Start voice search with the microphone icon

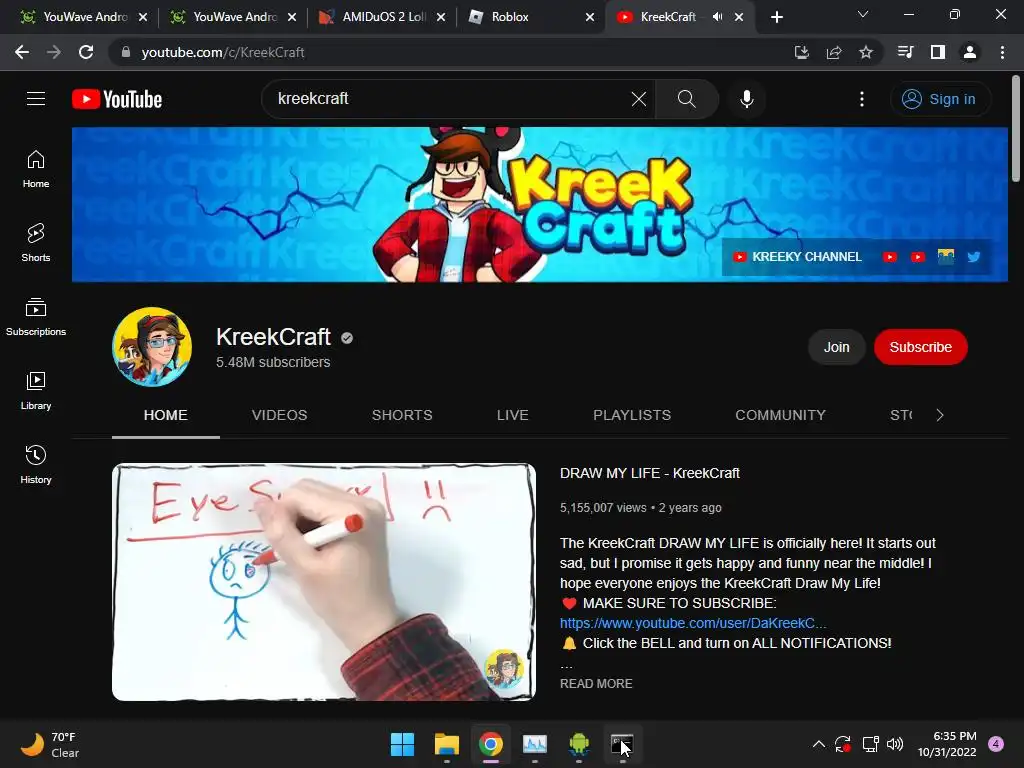pyautogui.click(x=746, y=99)
